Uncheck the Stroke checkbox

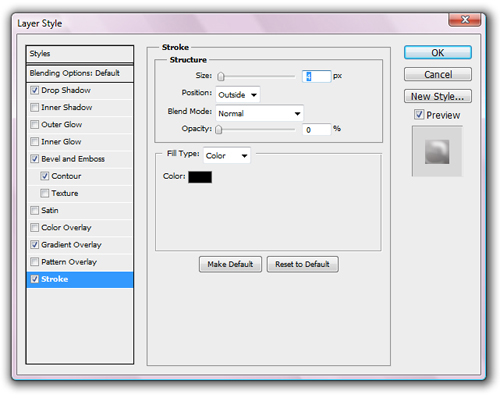tap(35, 279)
